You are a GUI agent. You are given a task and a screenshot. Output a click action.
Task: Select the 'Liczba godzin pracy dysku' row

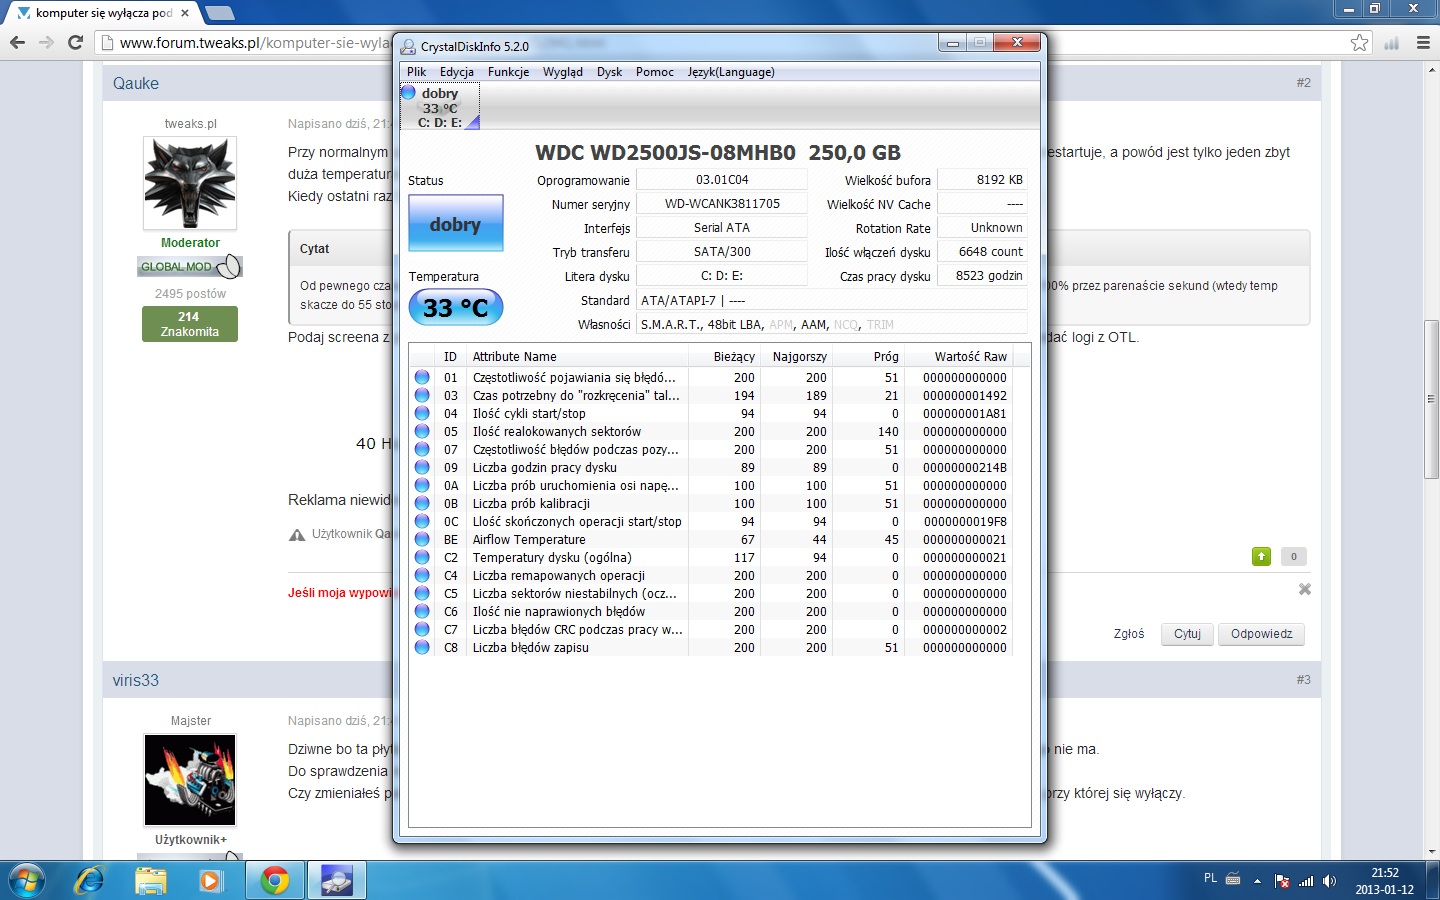[x=711, y=468]
